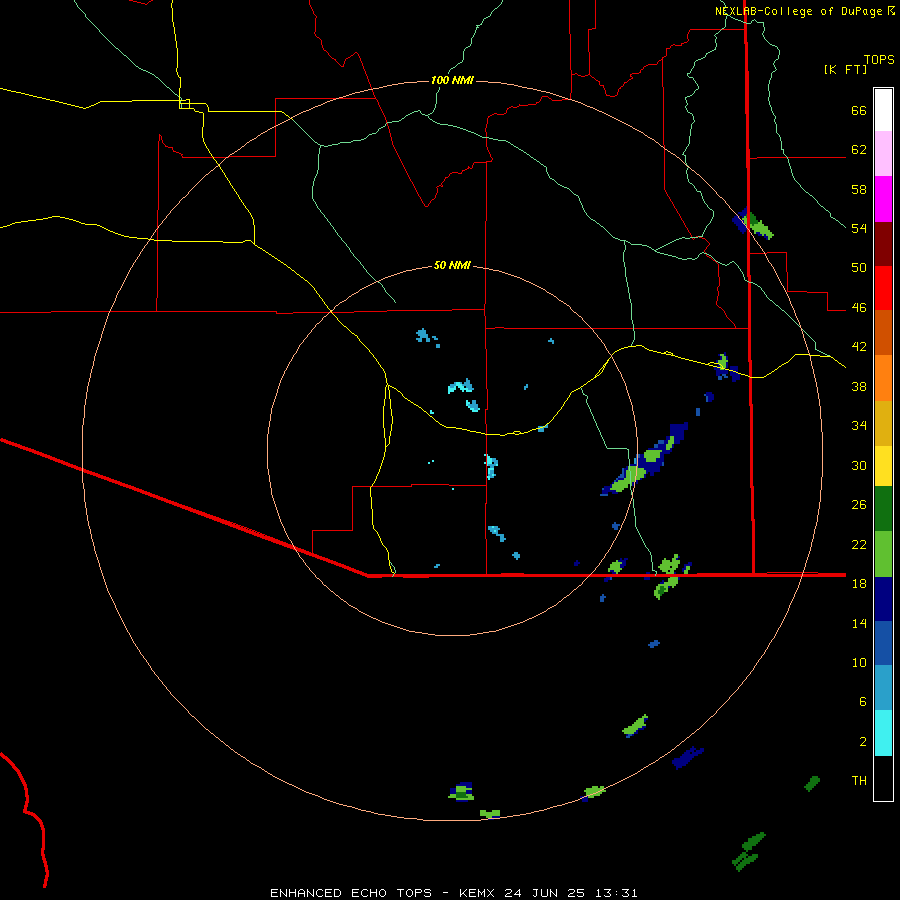Click the legend value '26'
Screen dimensions: 900x900
click(x=859, y=505)
